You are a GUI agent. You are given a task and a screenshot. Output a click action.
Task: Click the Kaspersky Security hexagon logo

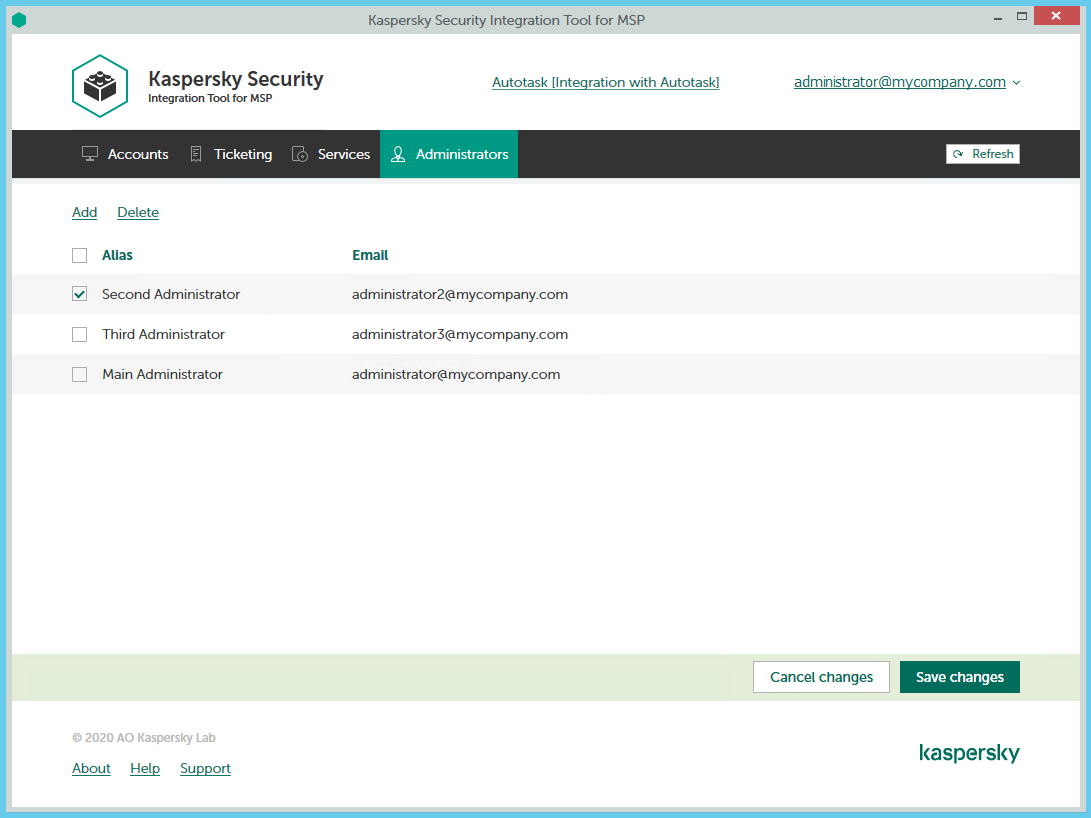coord(100,86)
